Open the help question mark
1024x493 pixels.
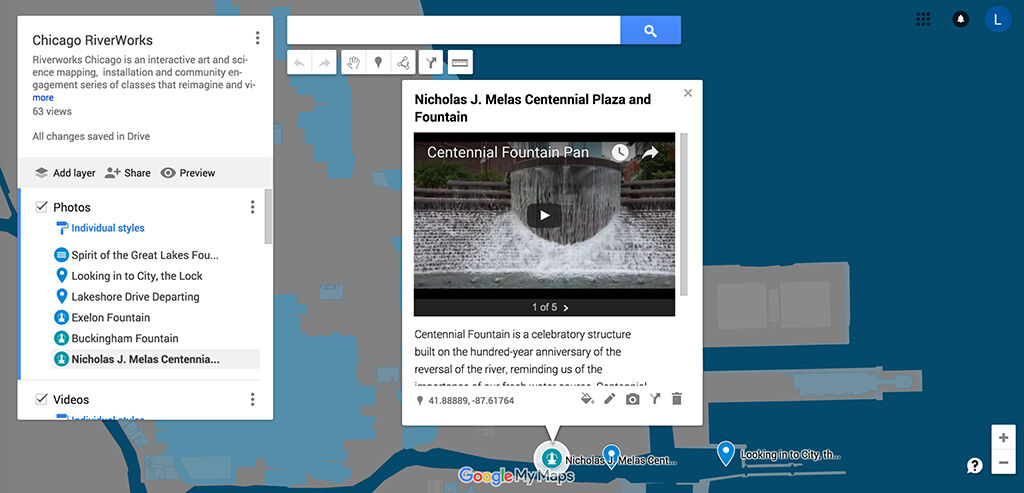point(974,466)
